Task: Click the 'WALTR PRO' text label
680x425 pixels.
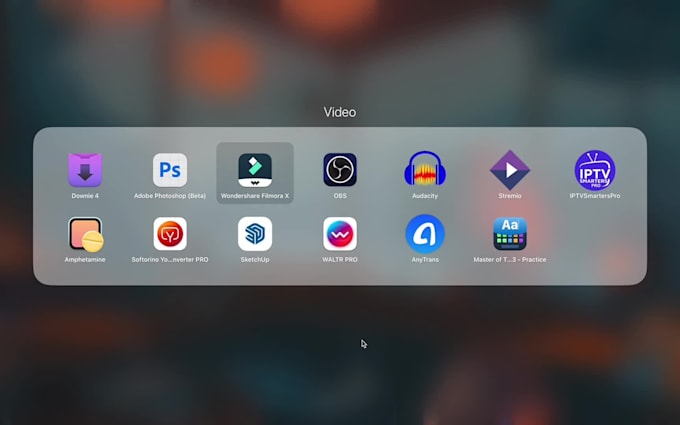Action: click(340, 260)
